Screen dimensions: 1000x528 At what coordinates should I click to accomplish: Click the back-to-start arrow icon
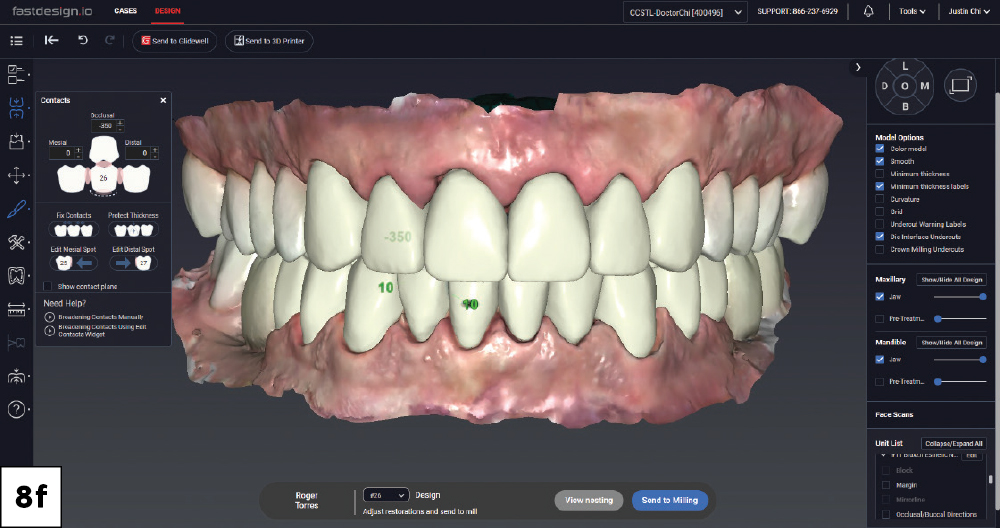pos(52,40)
